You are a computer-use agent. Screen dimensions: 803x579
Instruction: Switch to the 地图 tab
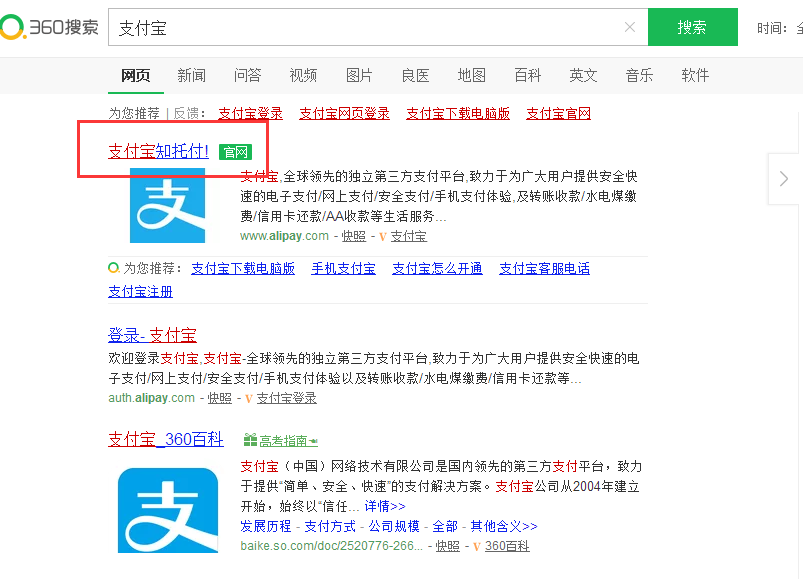[x=472, y=76]
